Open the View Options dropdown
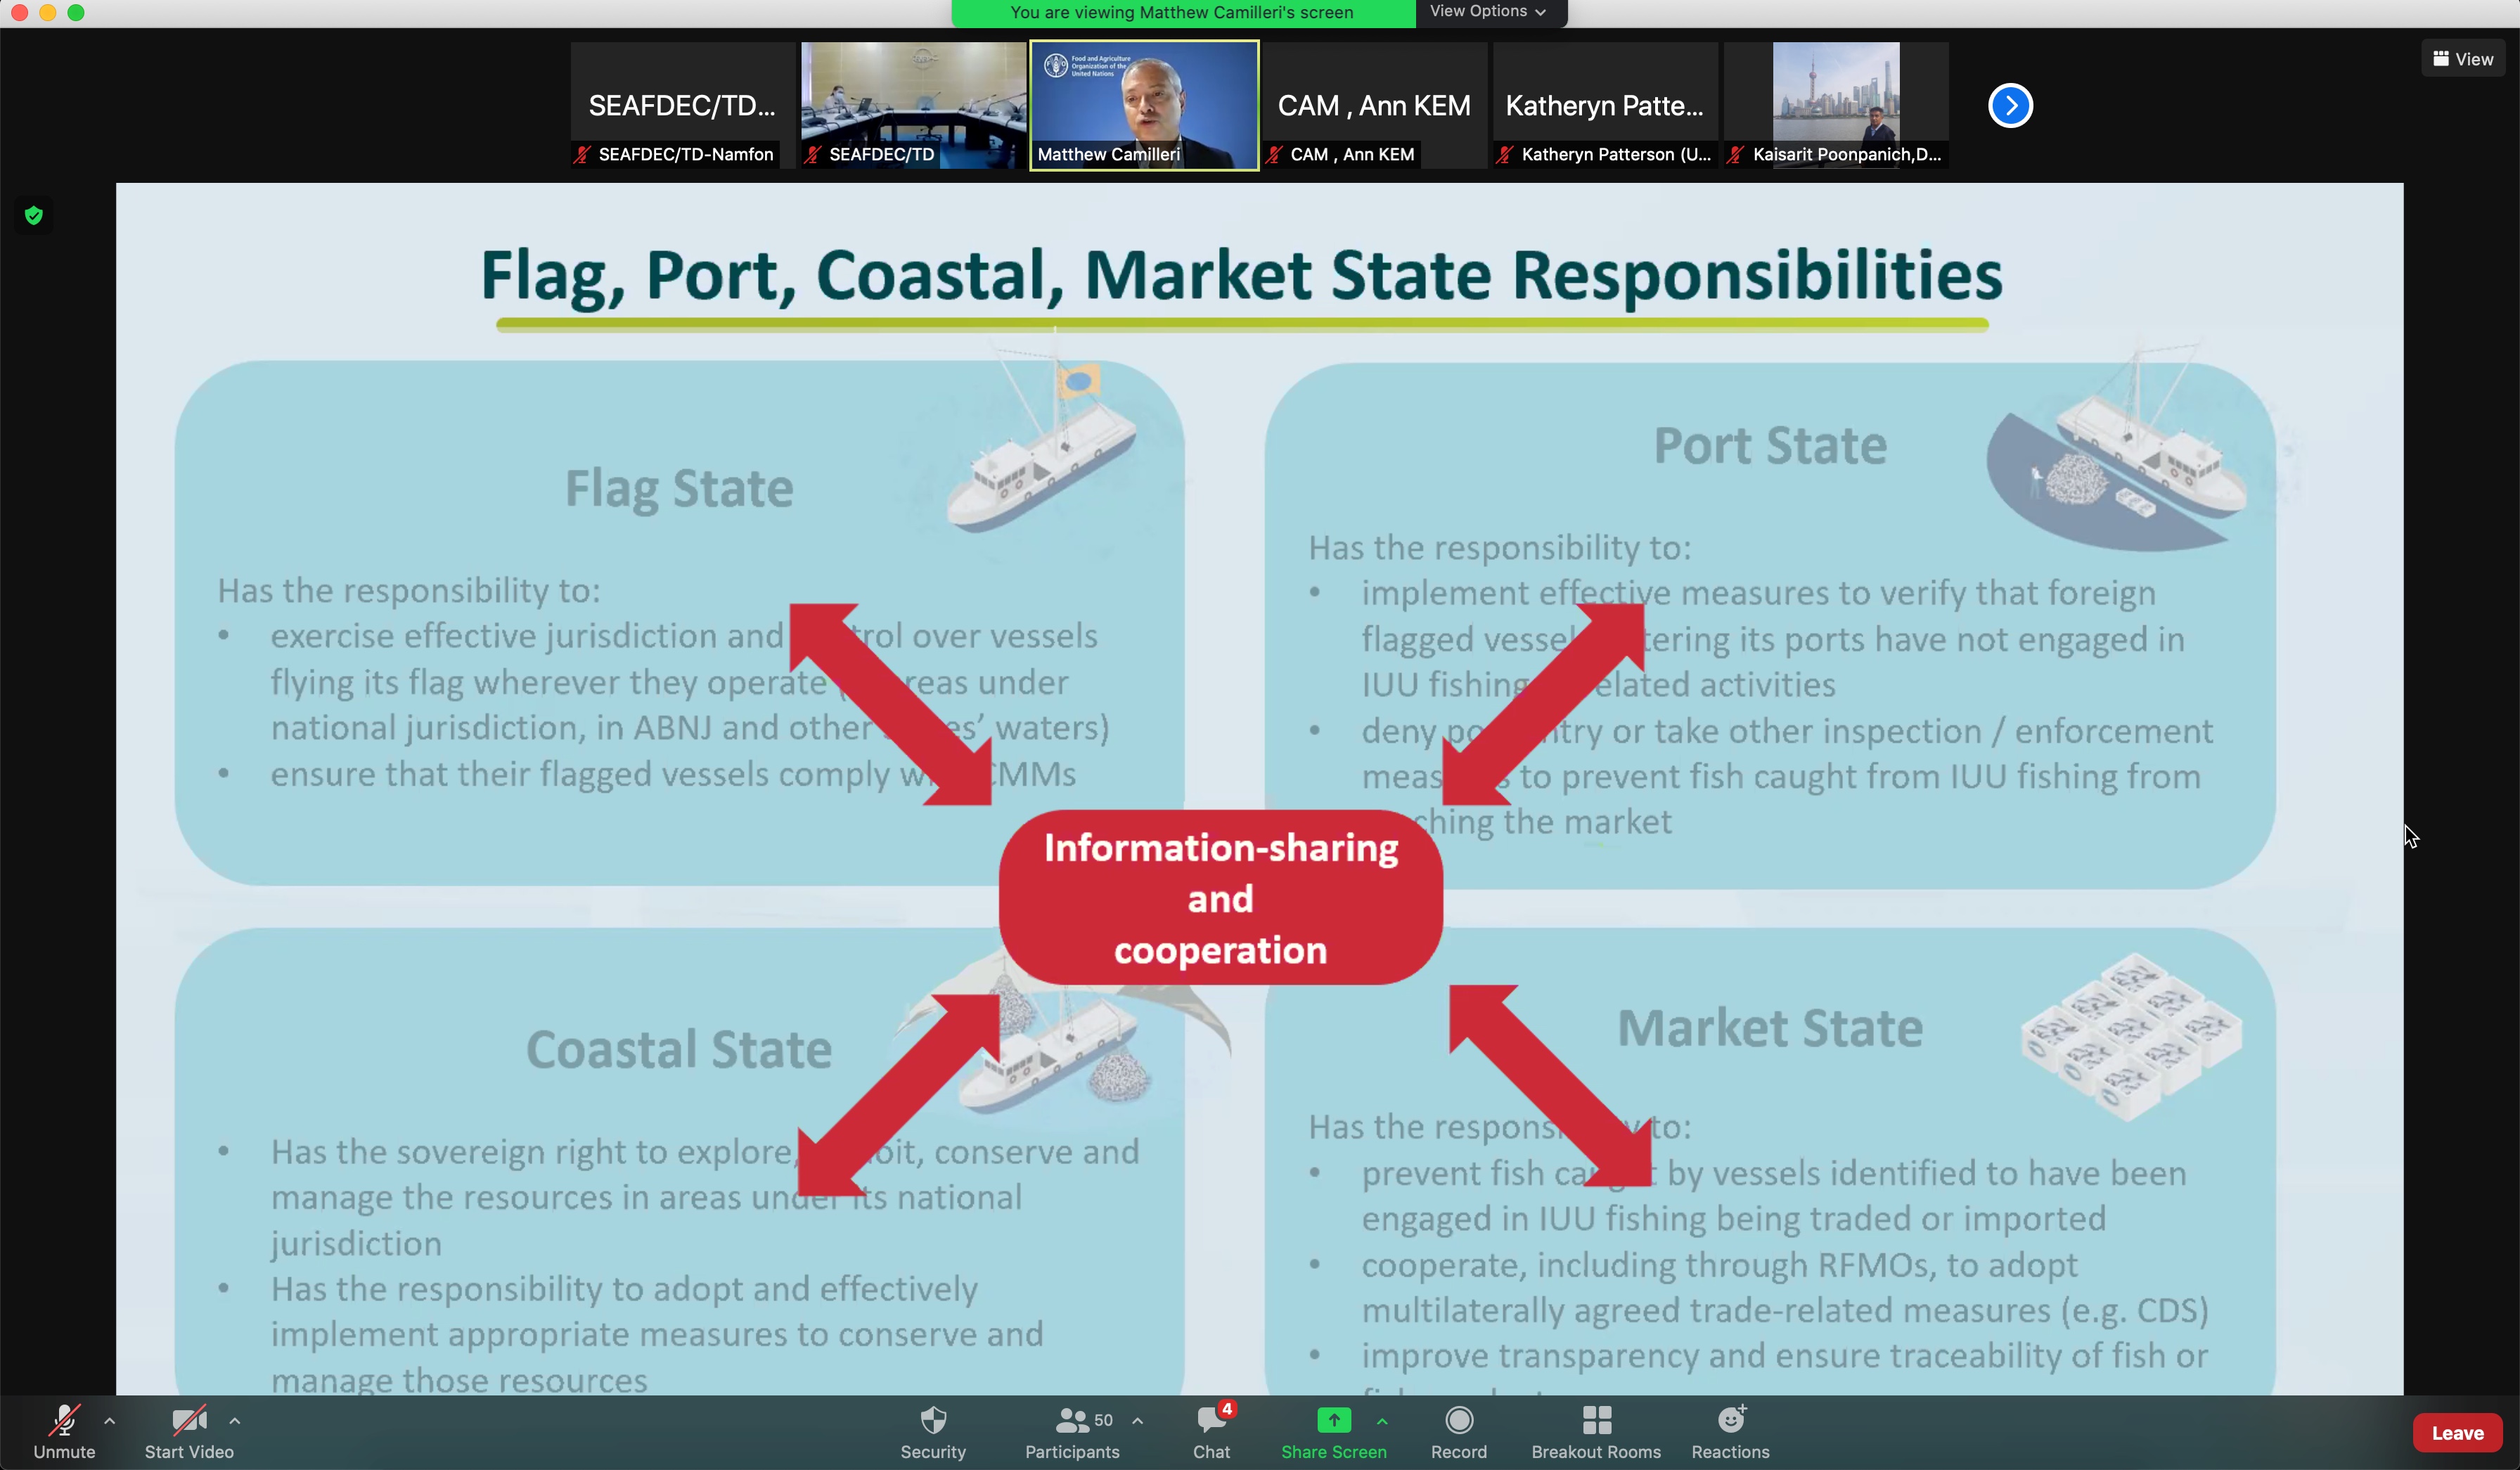 tap(1487, 12)
